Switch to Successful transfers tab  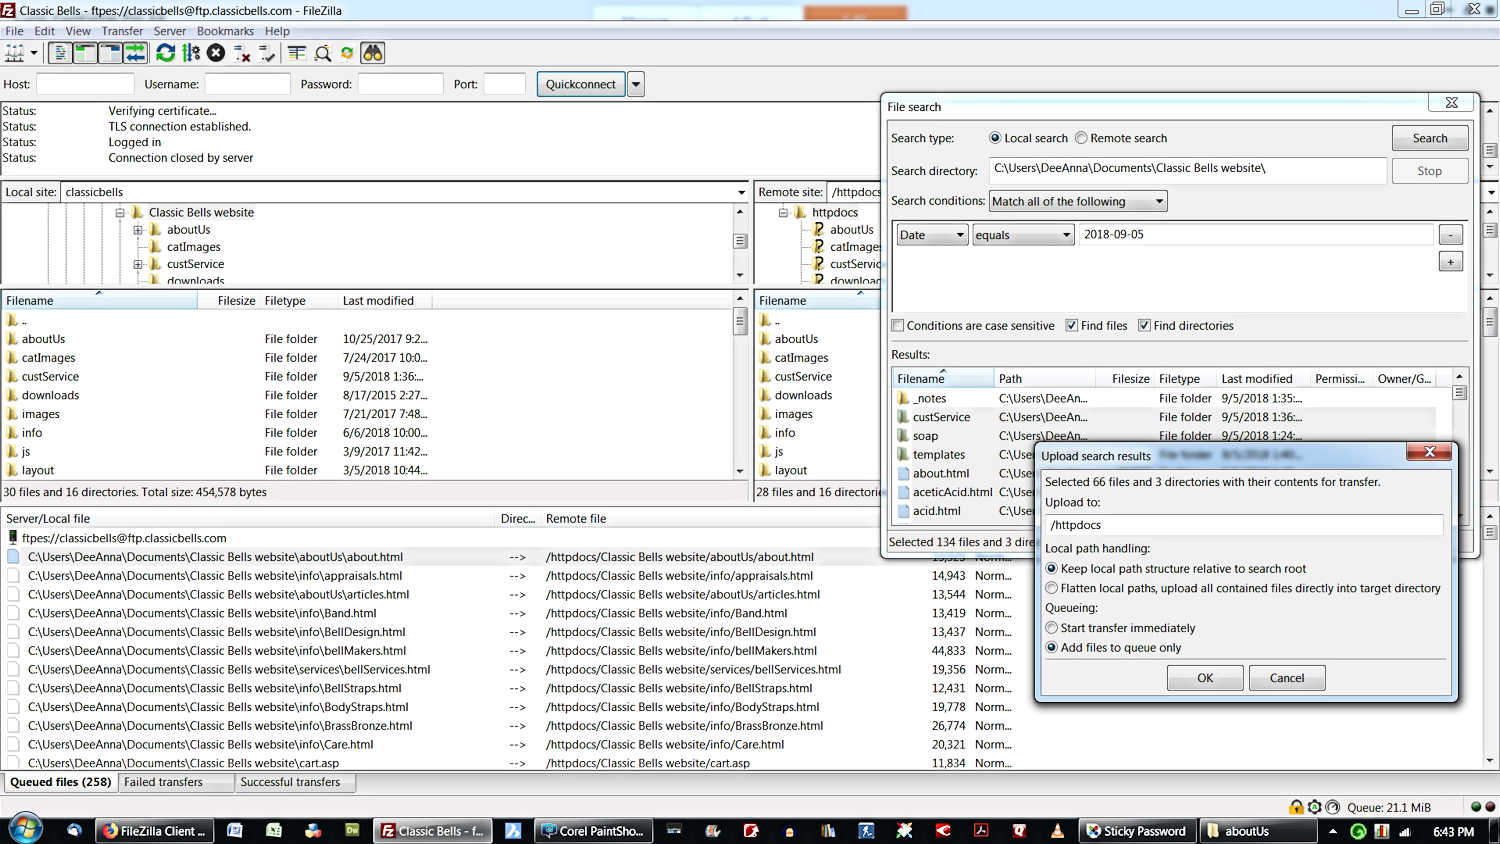click(x=295, y=782)
